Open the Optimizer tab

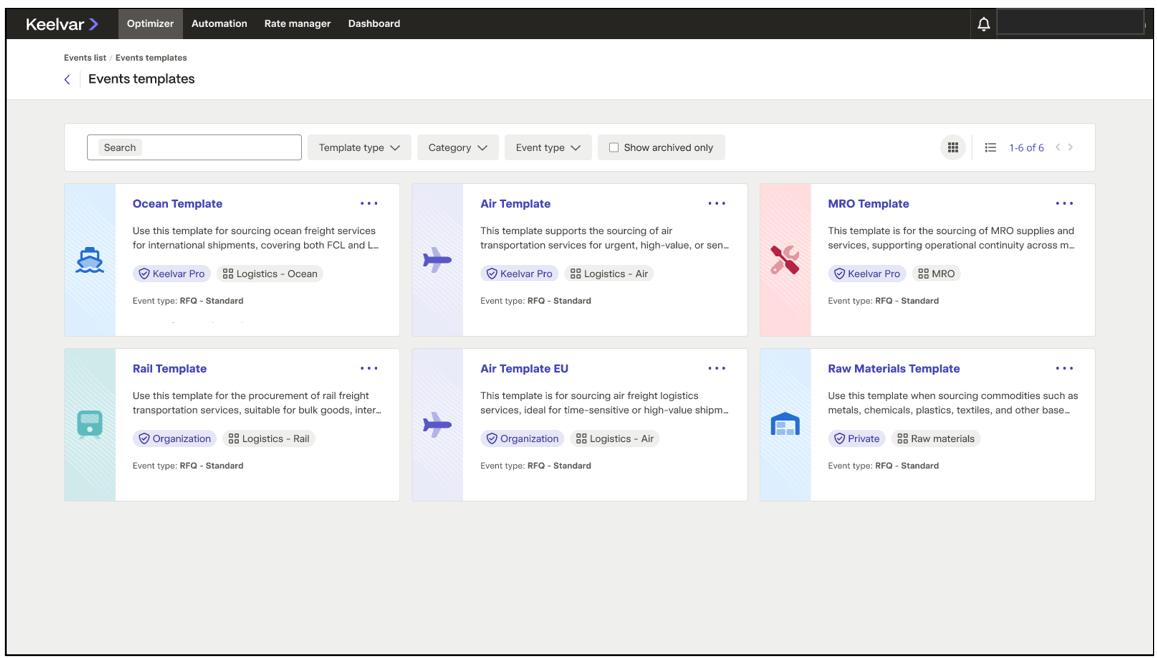coord(151,24)
